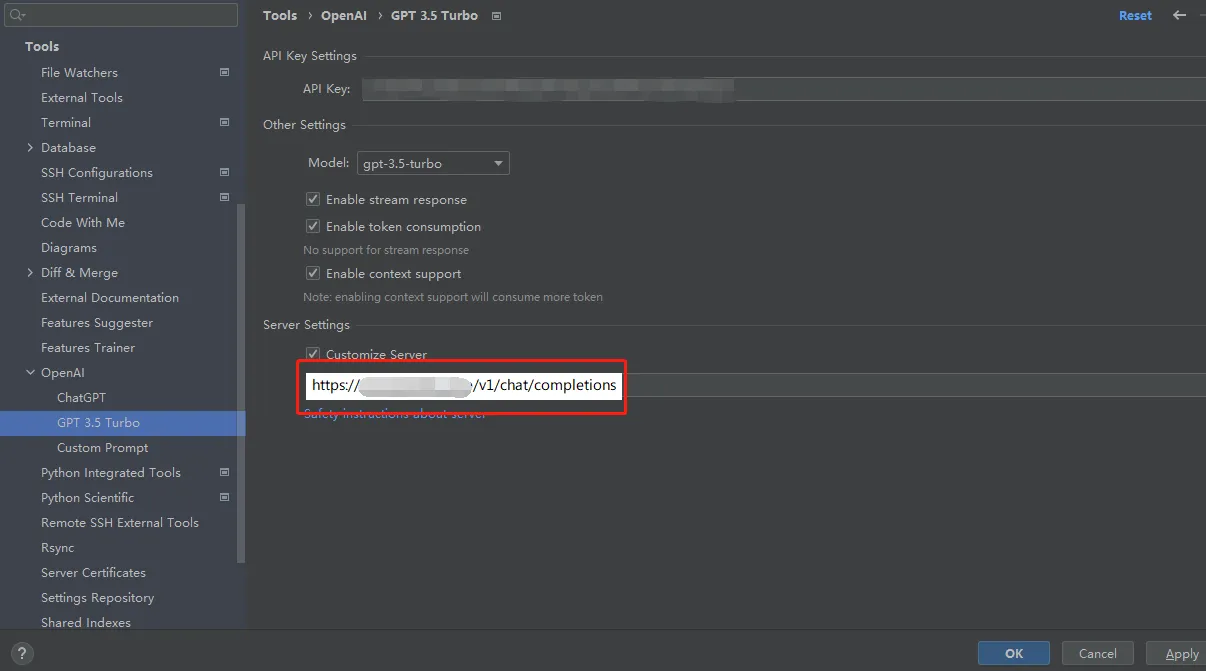This screenshot has height=671, width=1206.
Task: Click the search magnifier icon in settings
Action: pyautogui.click(x=16, y=15)
